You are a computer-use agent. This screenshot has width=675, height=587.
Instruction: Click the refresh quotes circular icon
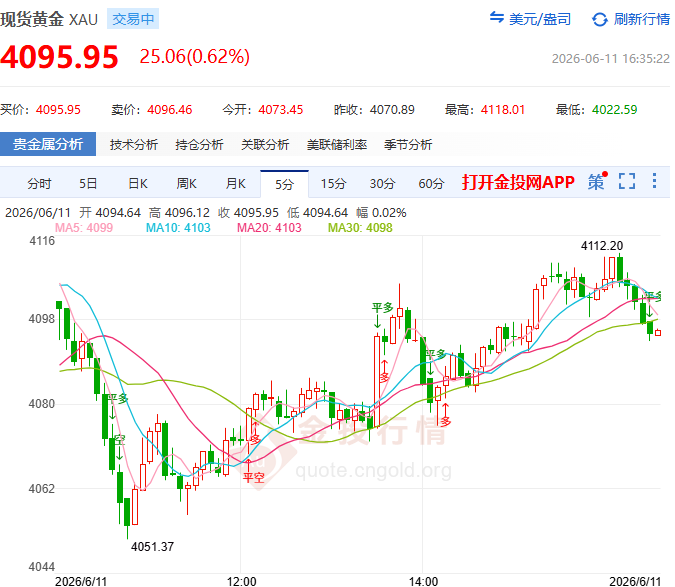tap(600, 19)
